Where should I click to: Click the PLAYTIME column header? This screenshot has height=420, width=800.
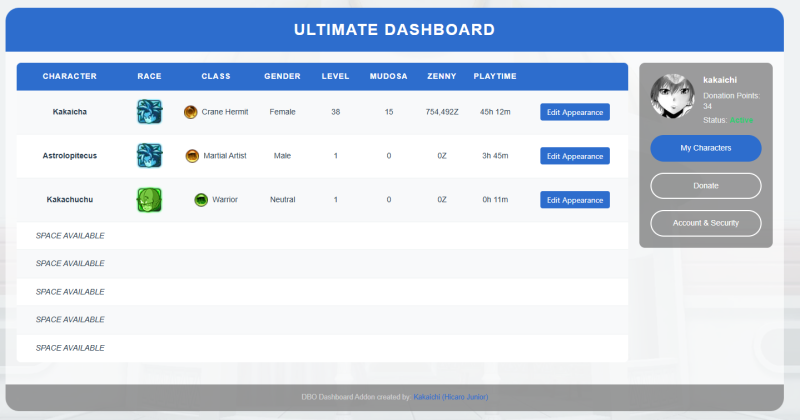coord(495,76)
